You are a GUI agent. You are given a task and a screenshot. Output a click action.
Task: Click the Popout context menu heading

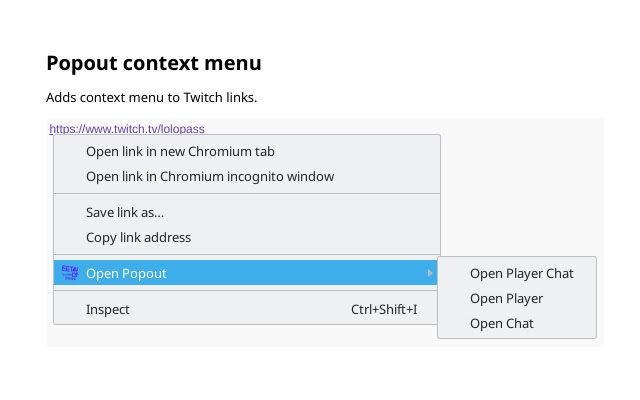pyautogui.click(x=154, y=63)
